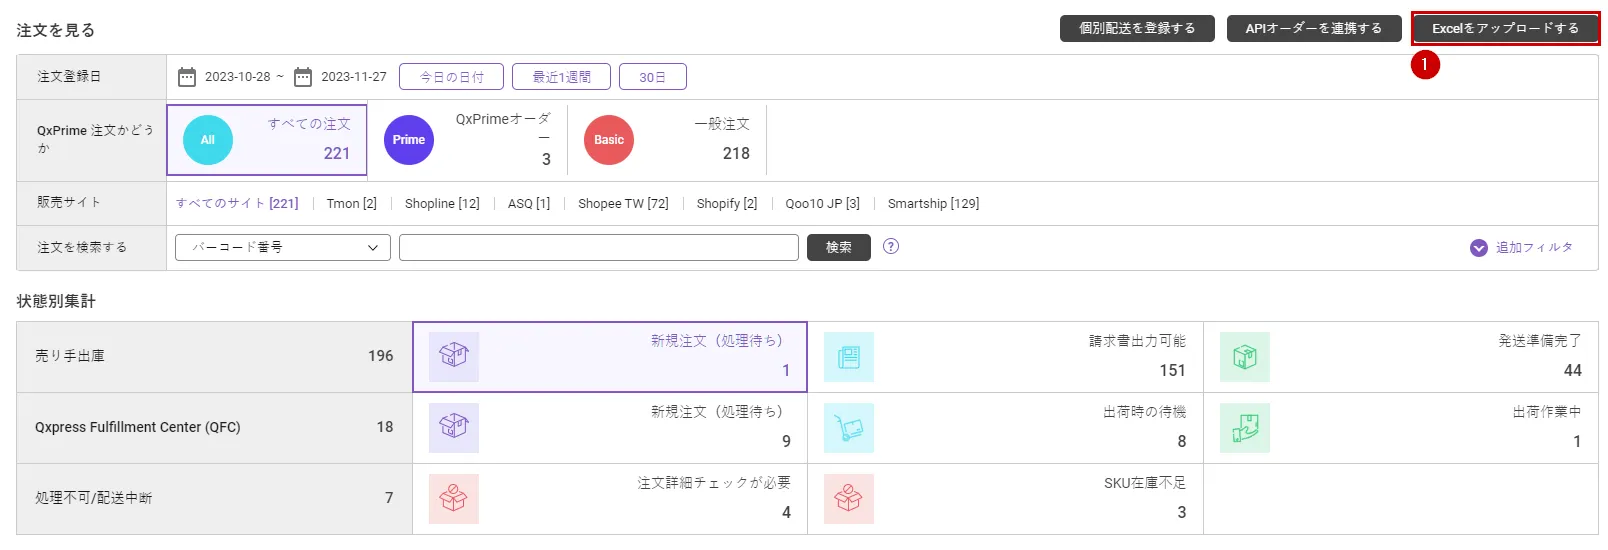
Task: Click the 出荷時の待機 cart icon
Action: pos(849,428)
